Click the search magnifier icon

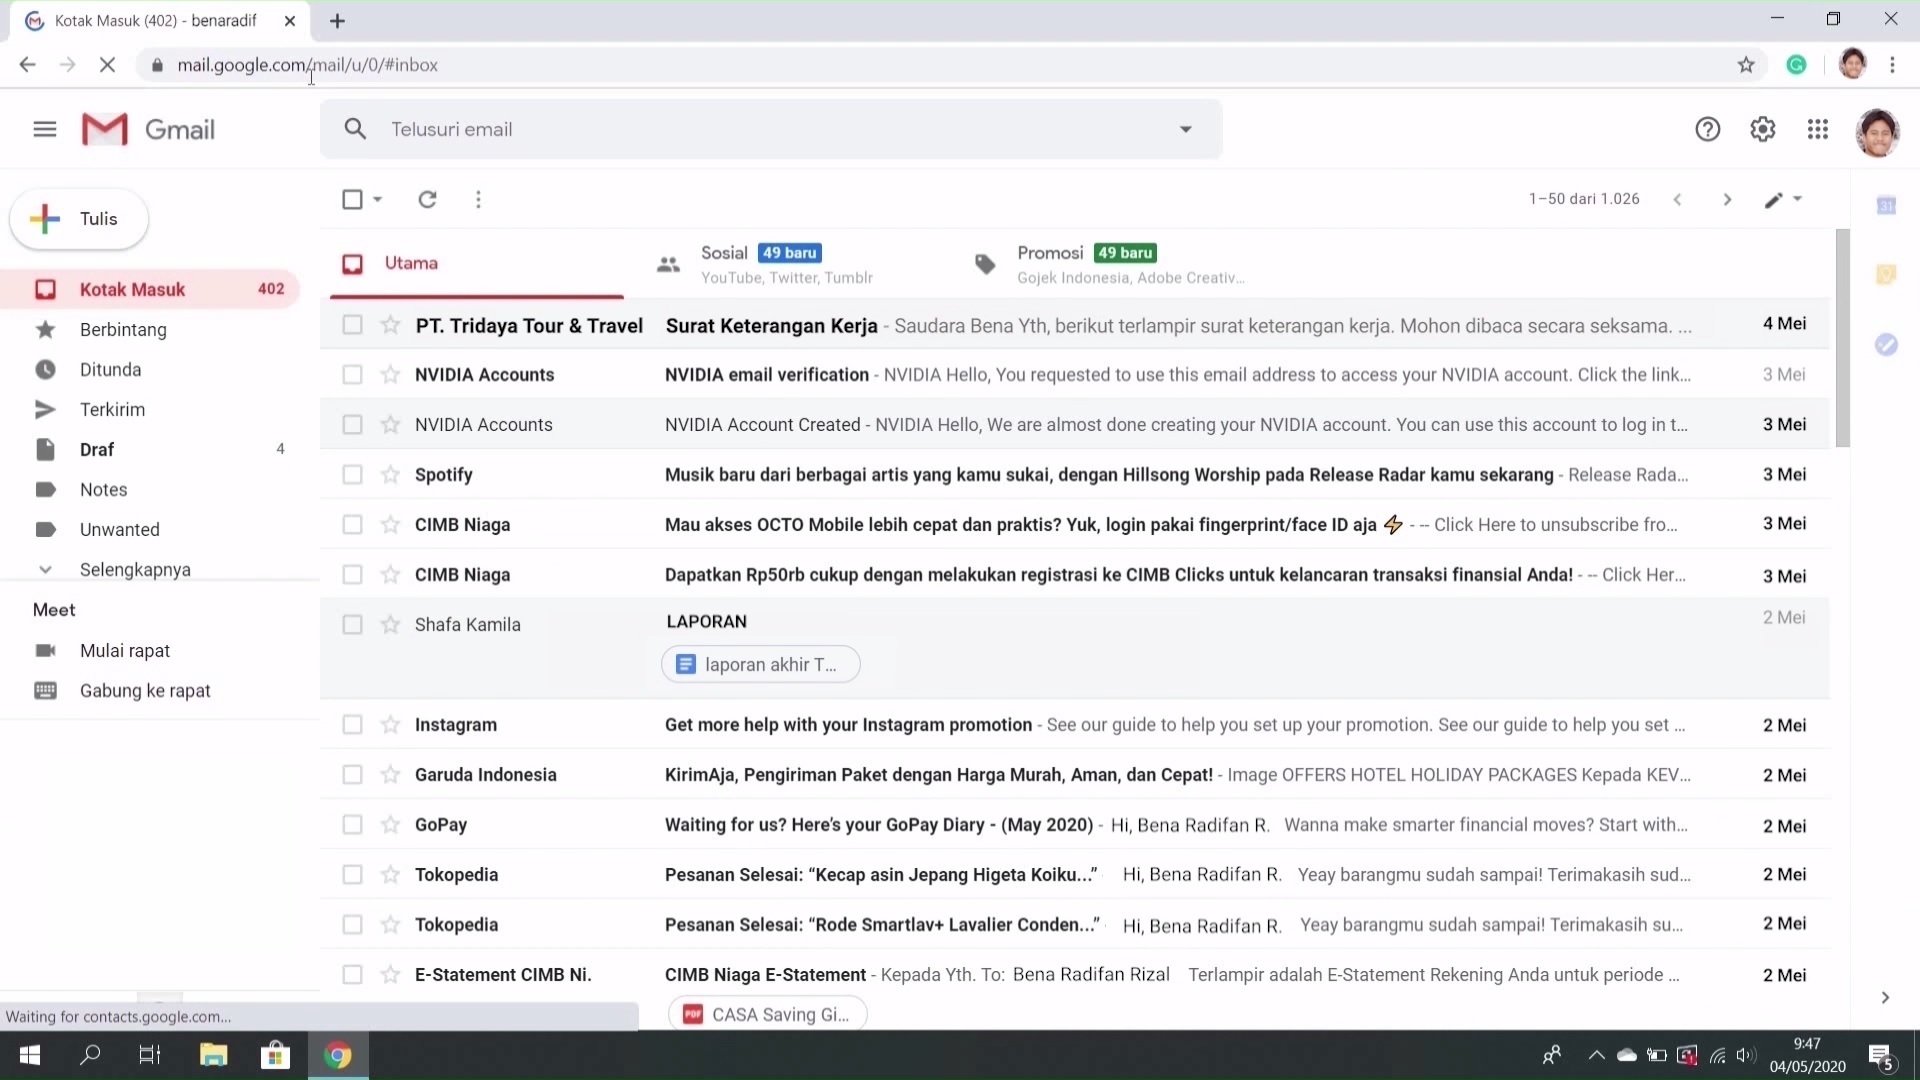pyautogui.click(x=355, y=129)
